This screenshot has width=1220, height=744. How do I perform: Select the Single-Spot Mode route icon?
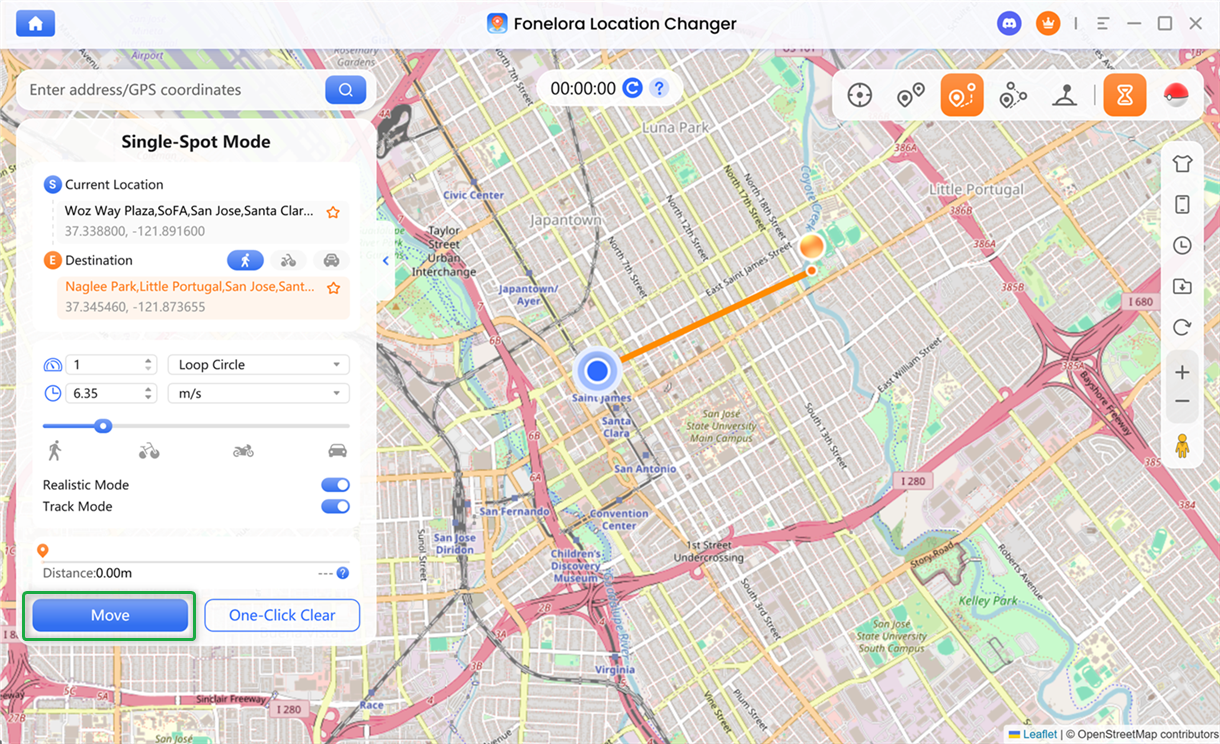click(x=962, y=96)
